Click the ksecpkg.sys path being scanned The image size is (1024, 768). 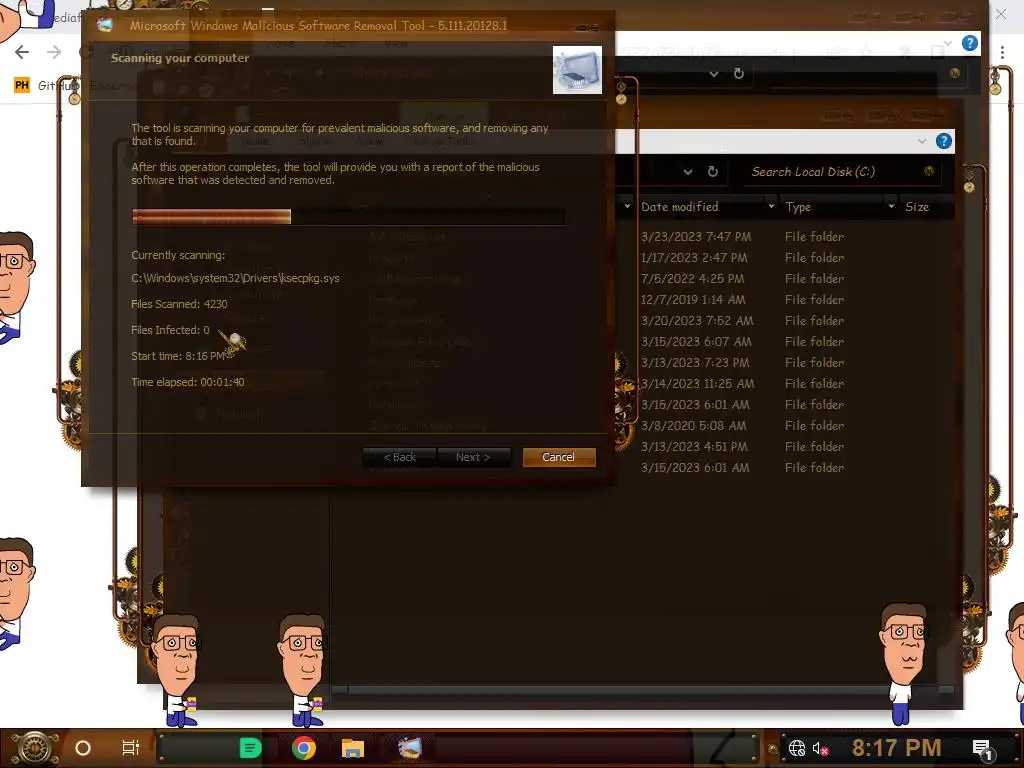235,278
